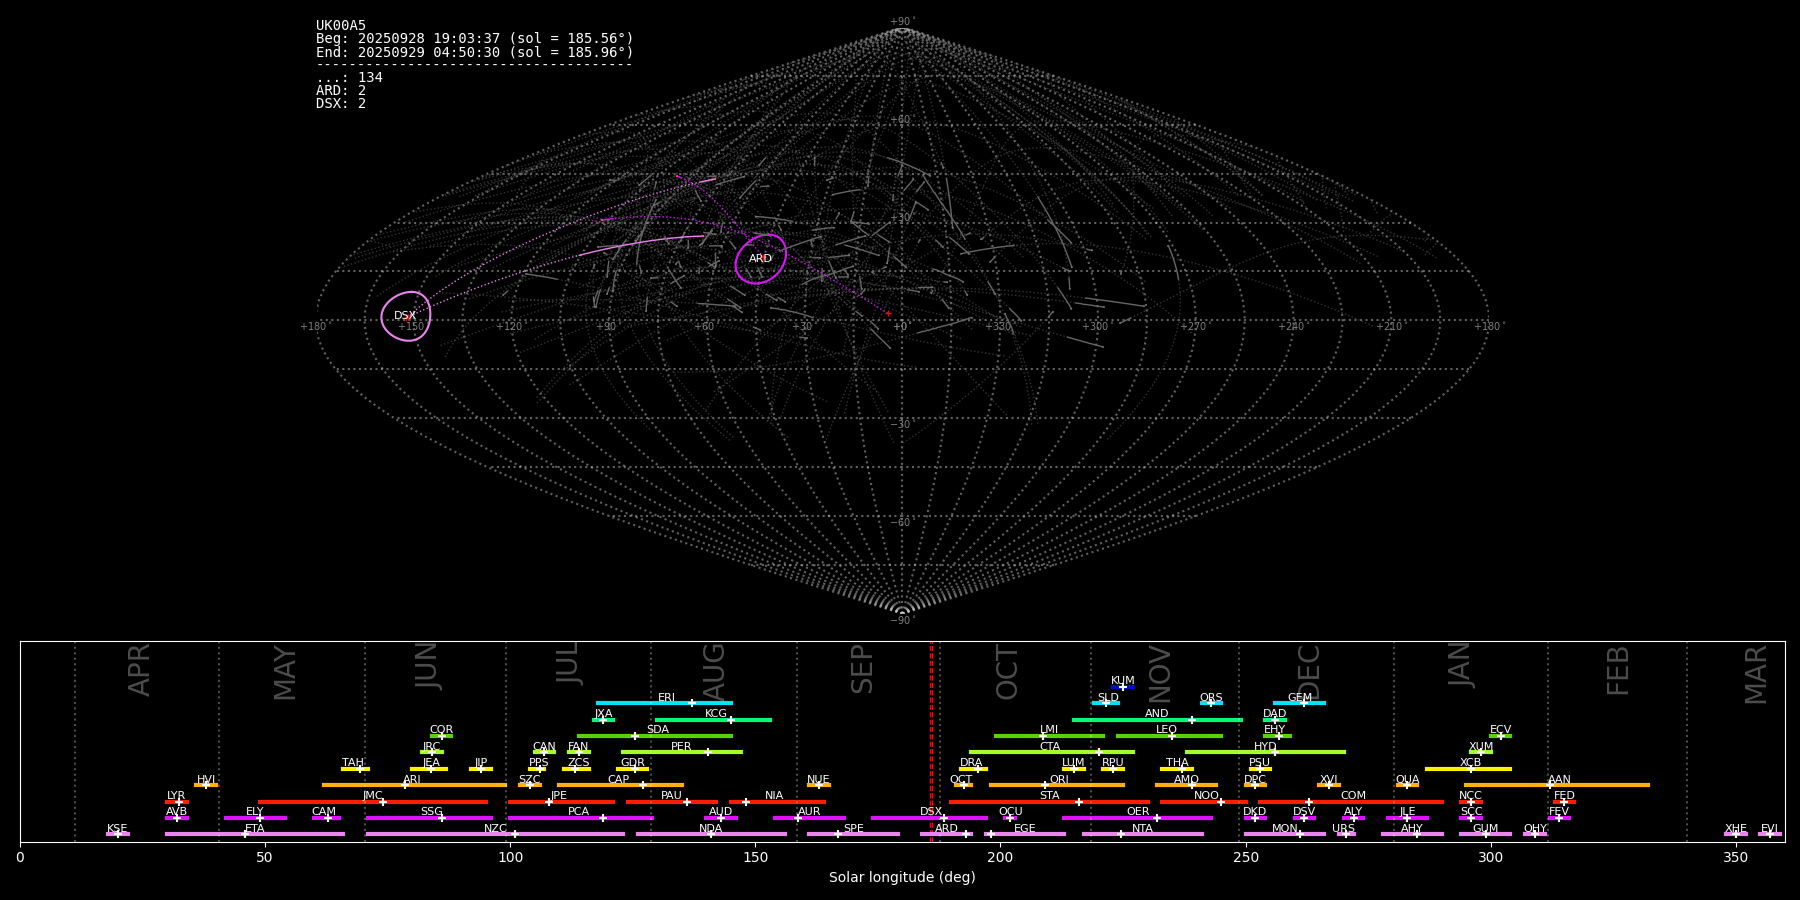Select the NTA shower label
This screenshot has width=1800, height=900.
(1142, 829)
